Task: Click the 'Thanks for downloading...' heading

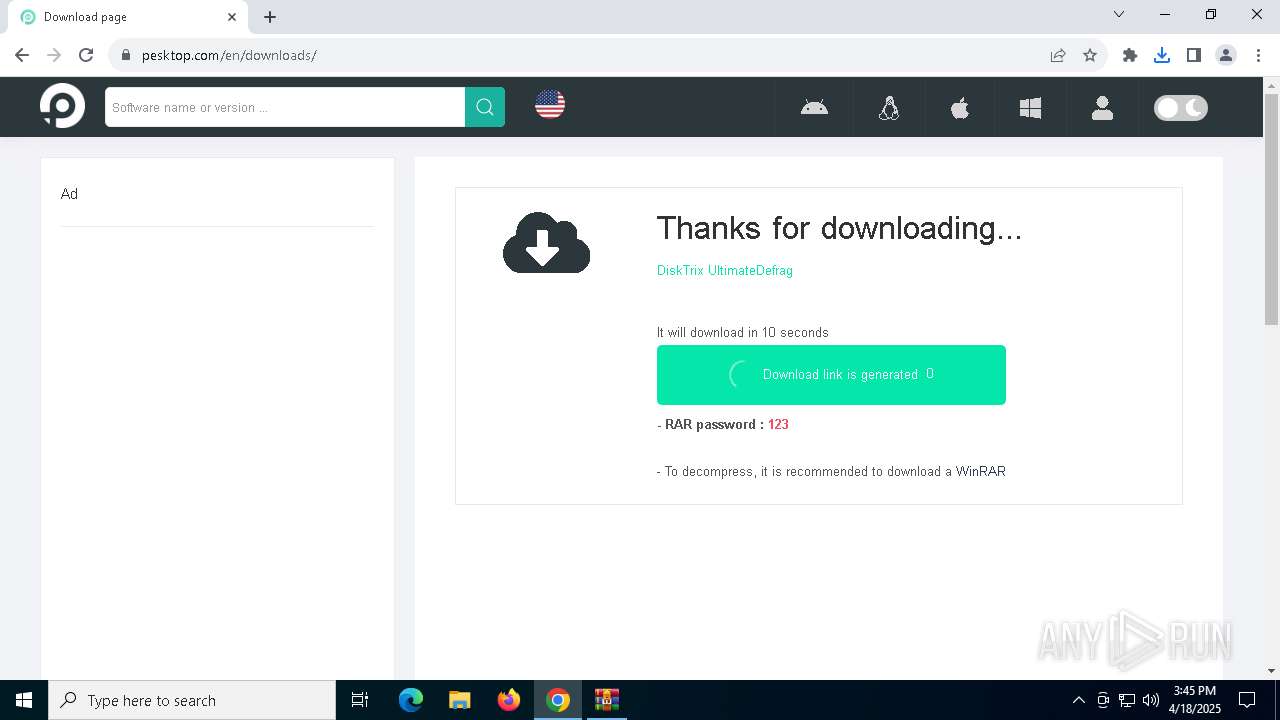Action: (839, 228)
